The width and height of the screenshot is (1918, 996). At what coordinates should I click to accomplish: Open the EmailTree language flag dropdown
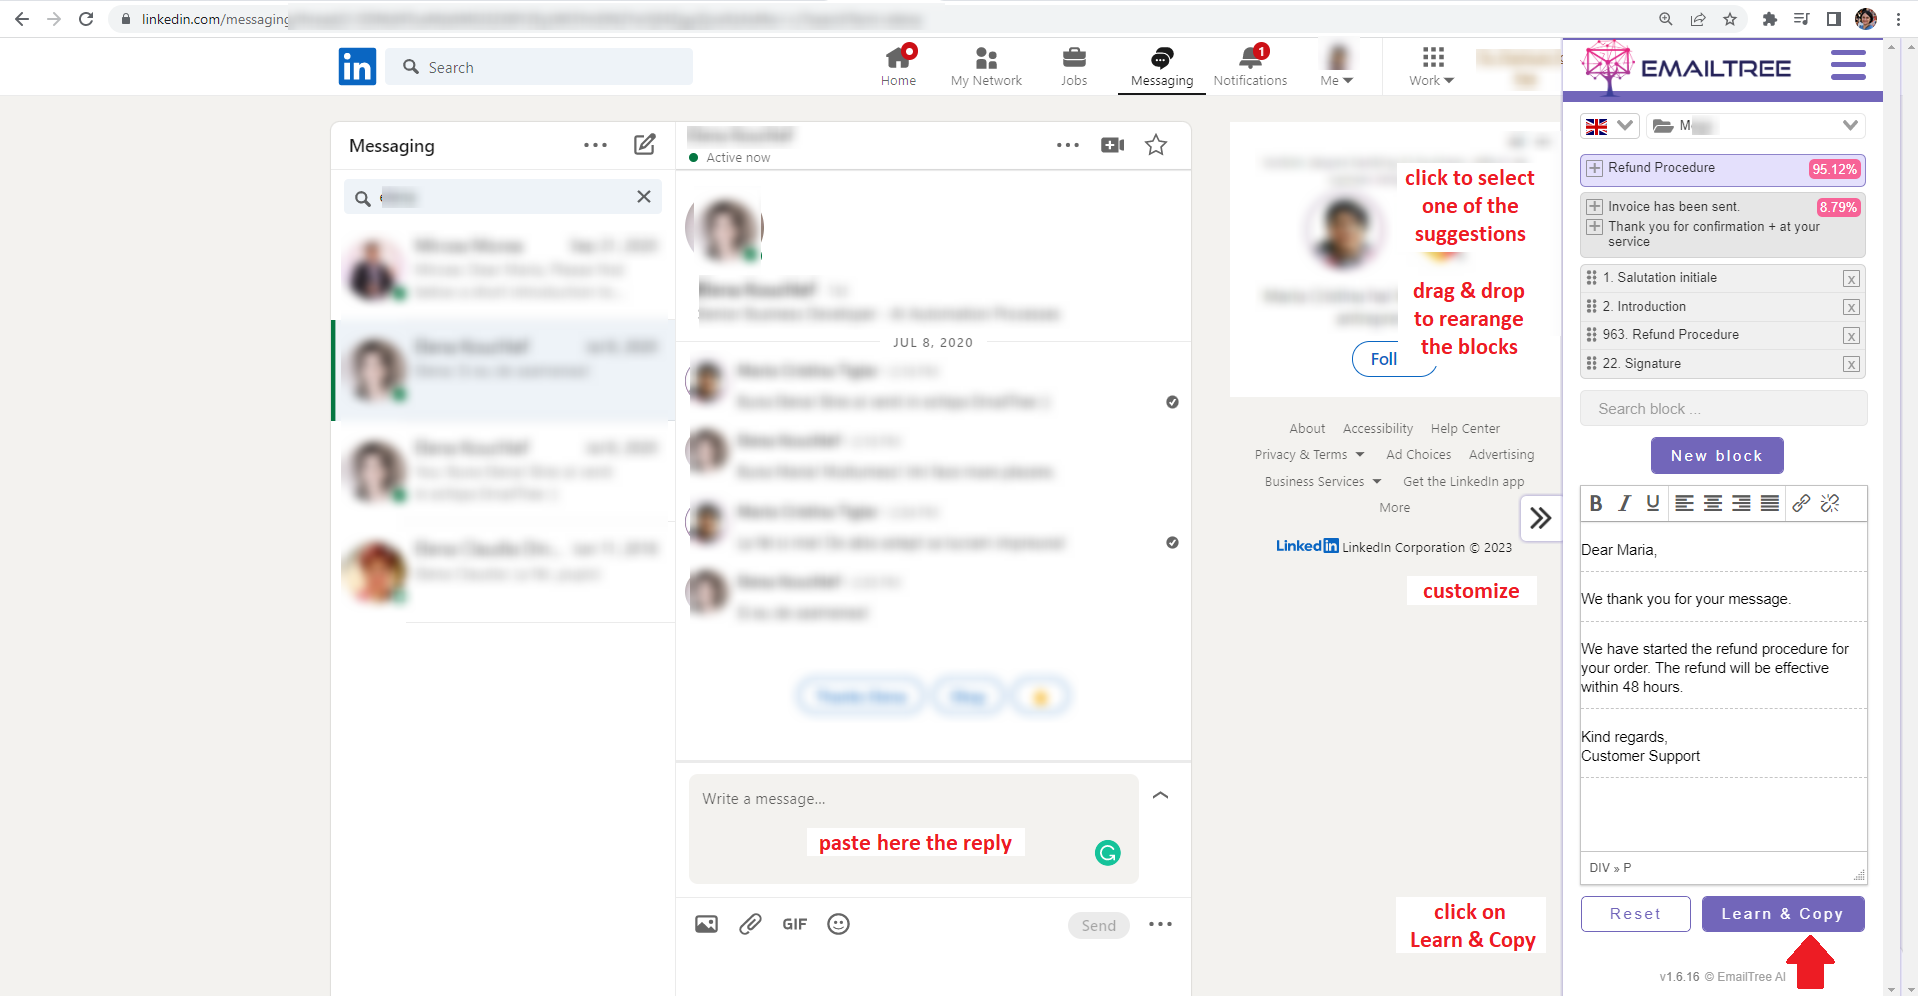click(1609, 126)
